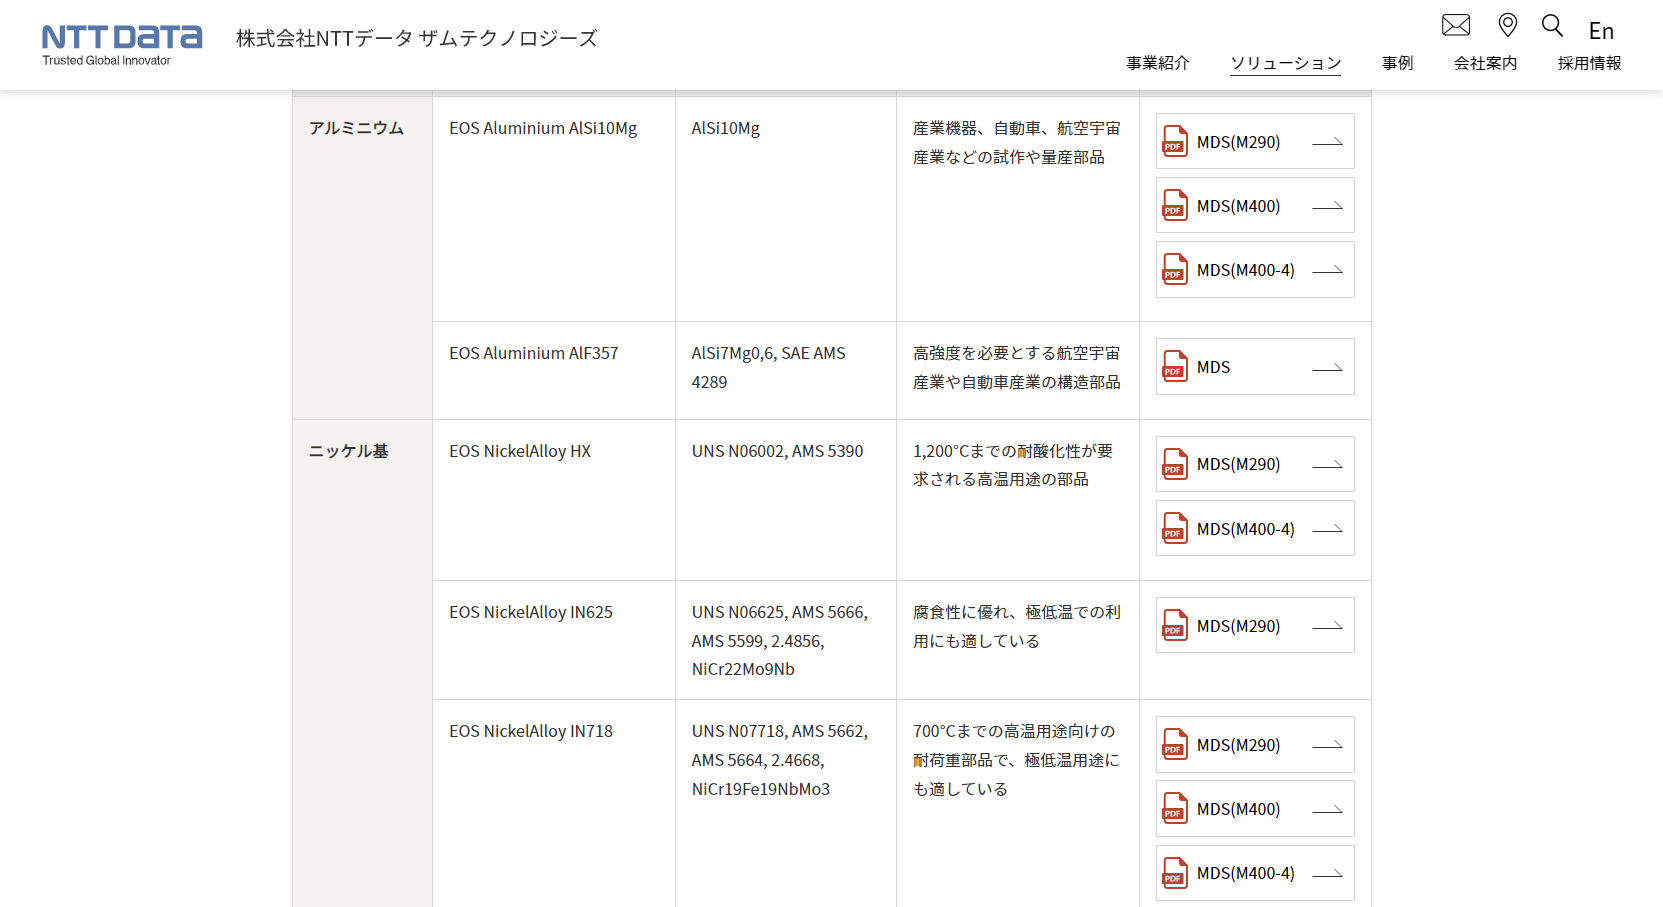Click PDF icon in AlSi10Mg MDS(M400-4) row
1663x907 pixels.
click(x=1175, y=269)
